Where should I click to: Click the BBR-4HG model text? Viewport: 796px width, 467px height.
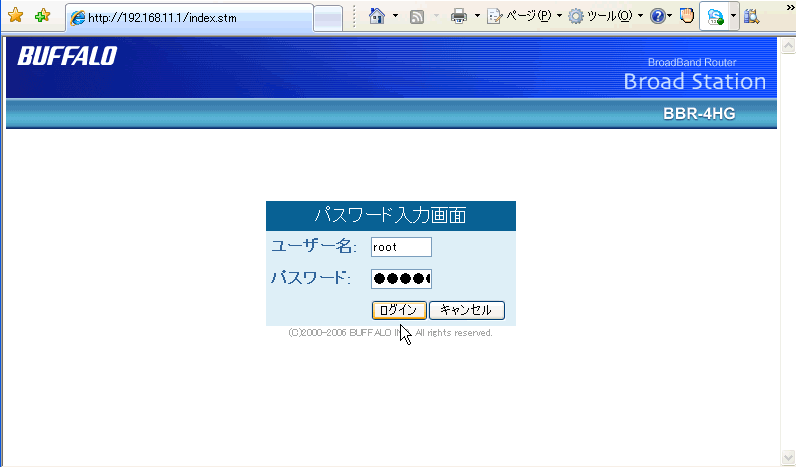pyautogui.click(x=699, y=114)
